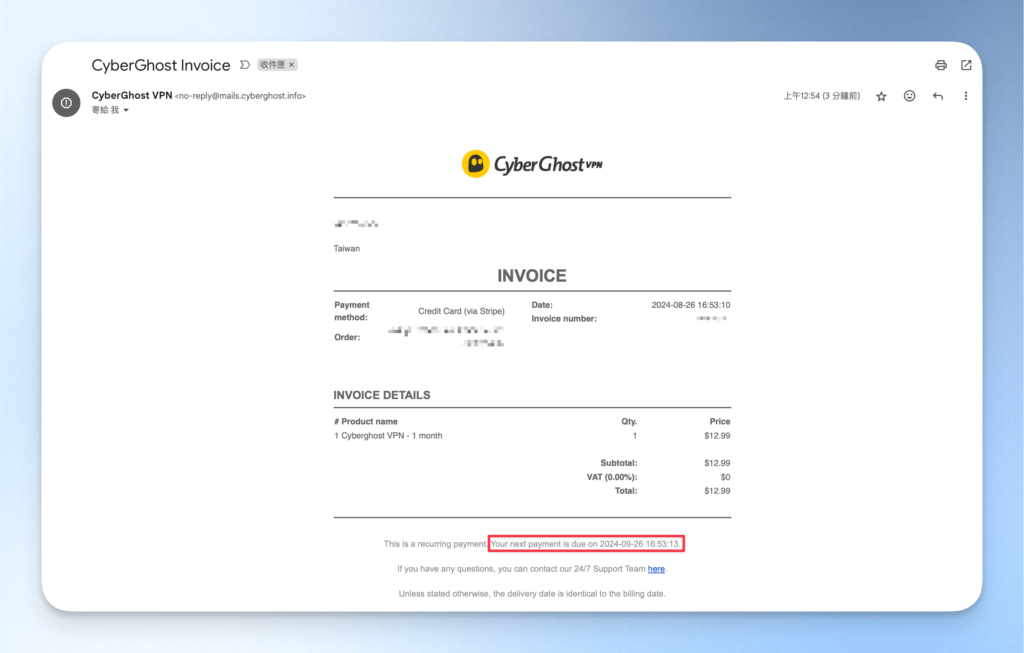
Task: Click sender address no-reply@mails.cyberghost.info
Action: coord(240,96)
